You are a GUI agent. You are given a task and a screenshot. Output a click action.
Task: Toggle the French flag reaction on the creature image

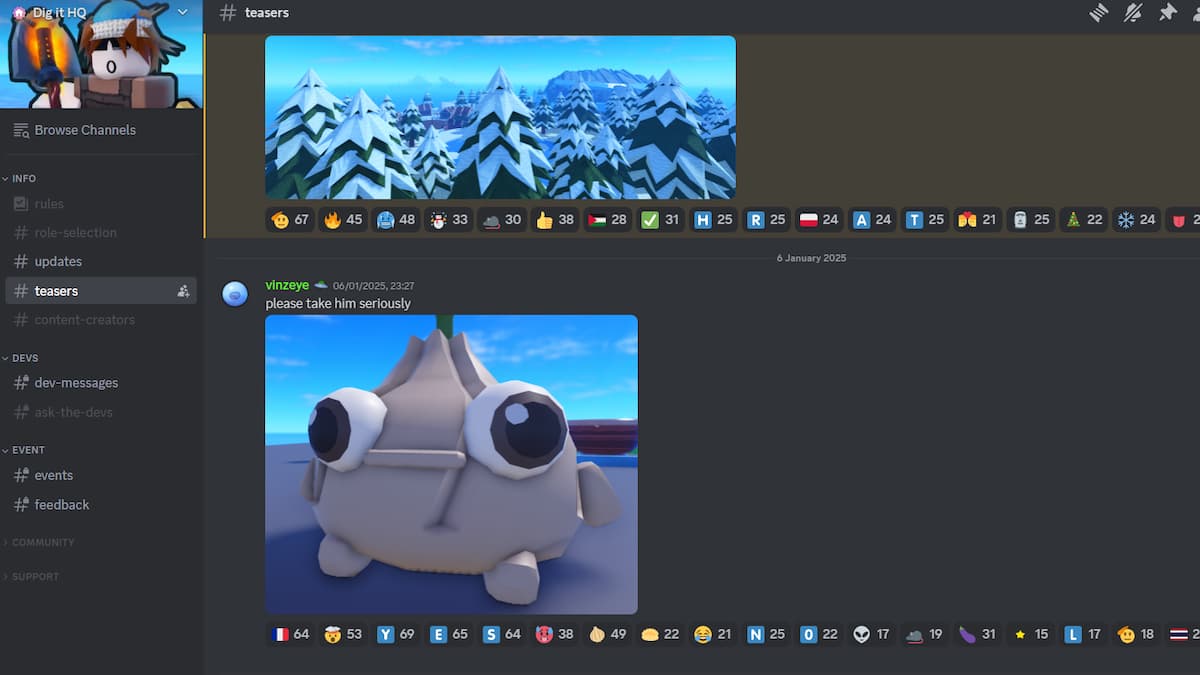[x=289, y=633]
